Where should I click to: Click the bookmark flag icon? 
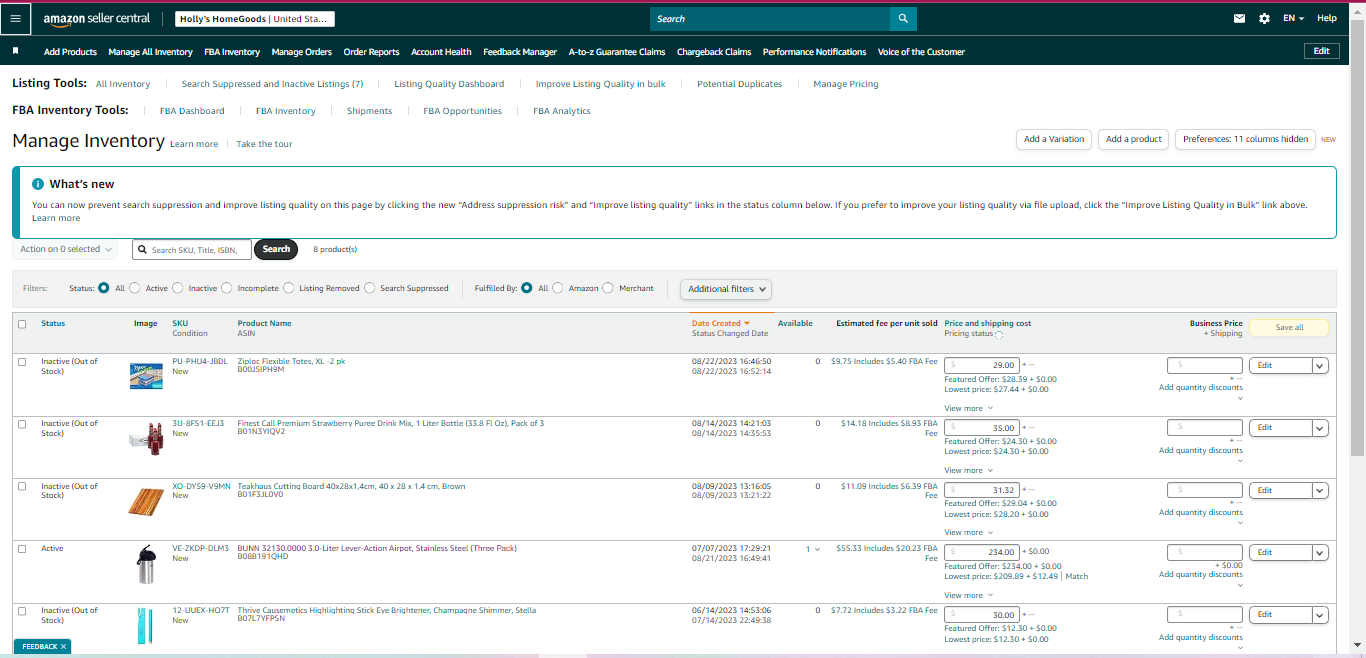pyautogui.click(x=16, y=51)
